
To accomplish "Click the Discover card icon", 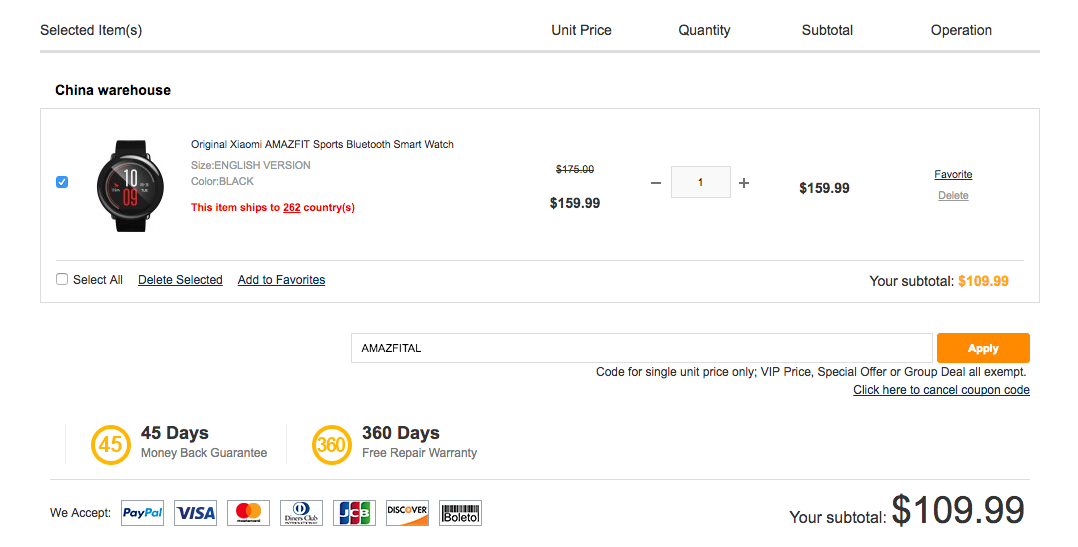I will click(407, 513).
